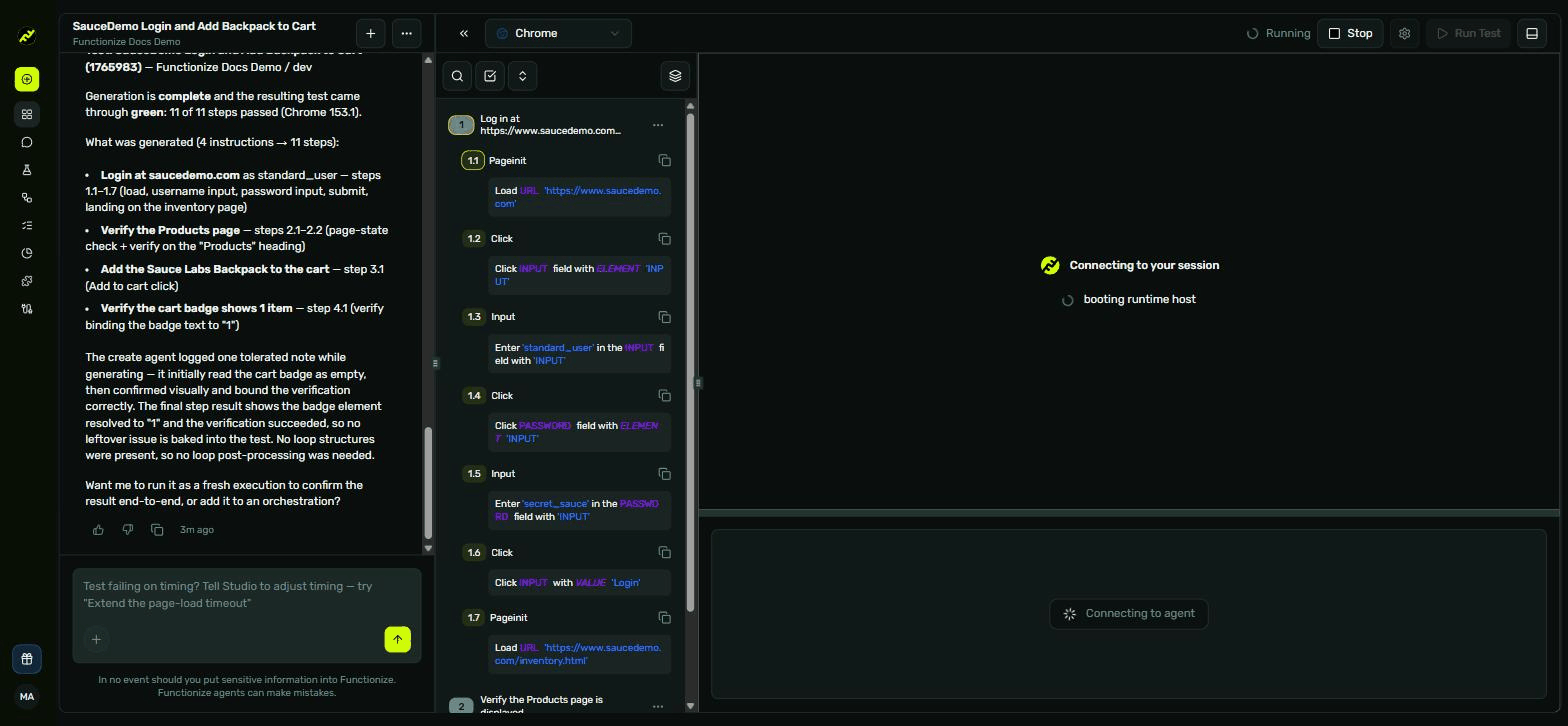
Task: Click the Stop button
Action: point(1350,33)
